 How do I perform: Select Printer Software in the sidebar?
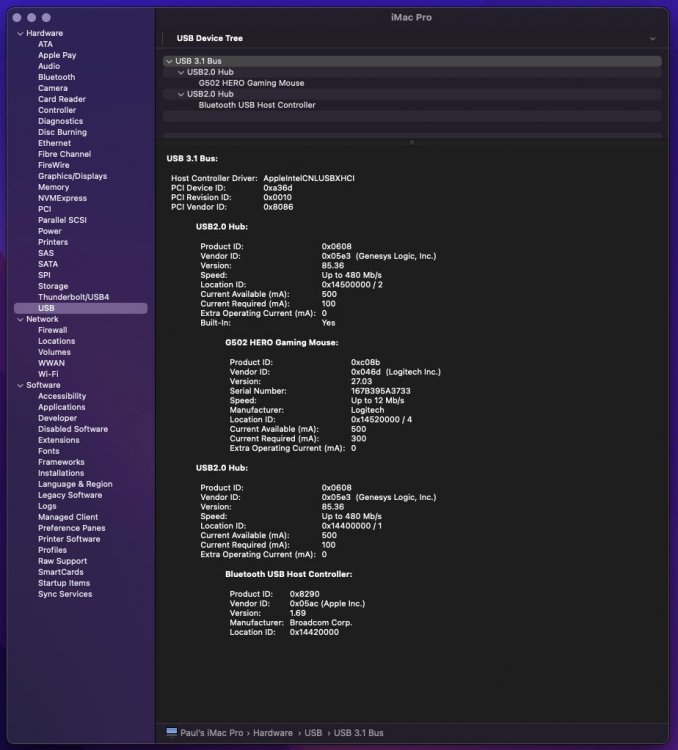point(69,540)
